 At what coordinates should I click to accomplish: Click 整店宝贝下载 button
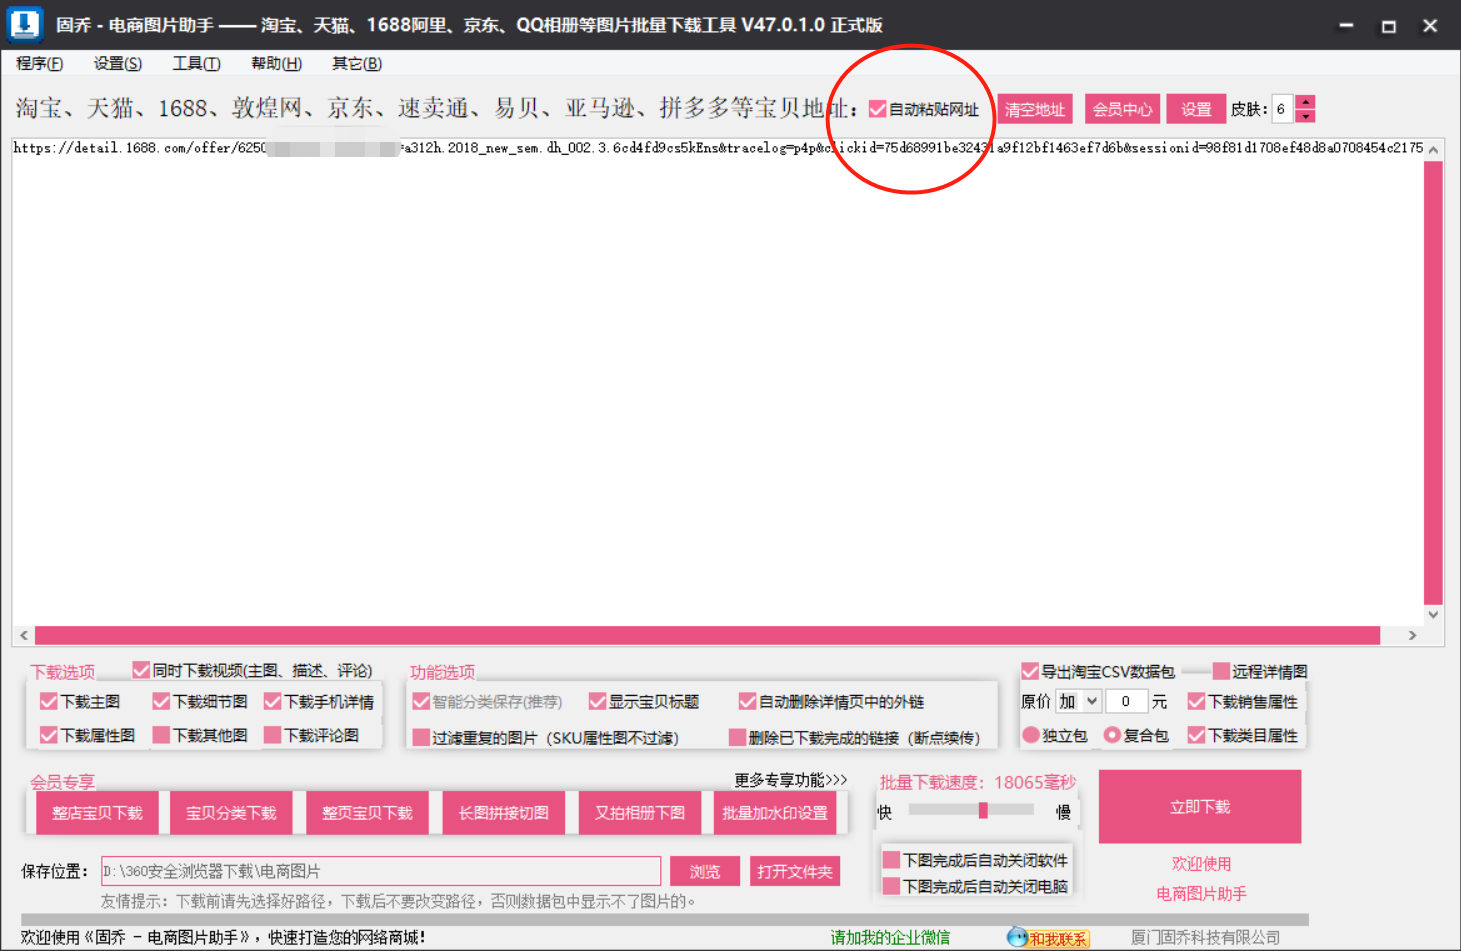click(x=97, y=813)
